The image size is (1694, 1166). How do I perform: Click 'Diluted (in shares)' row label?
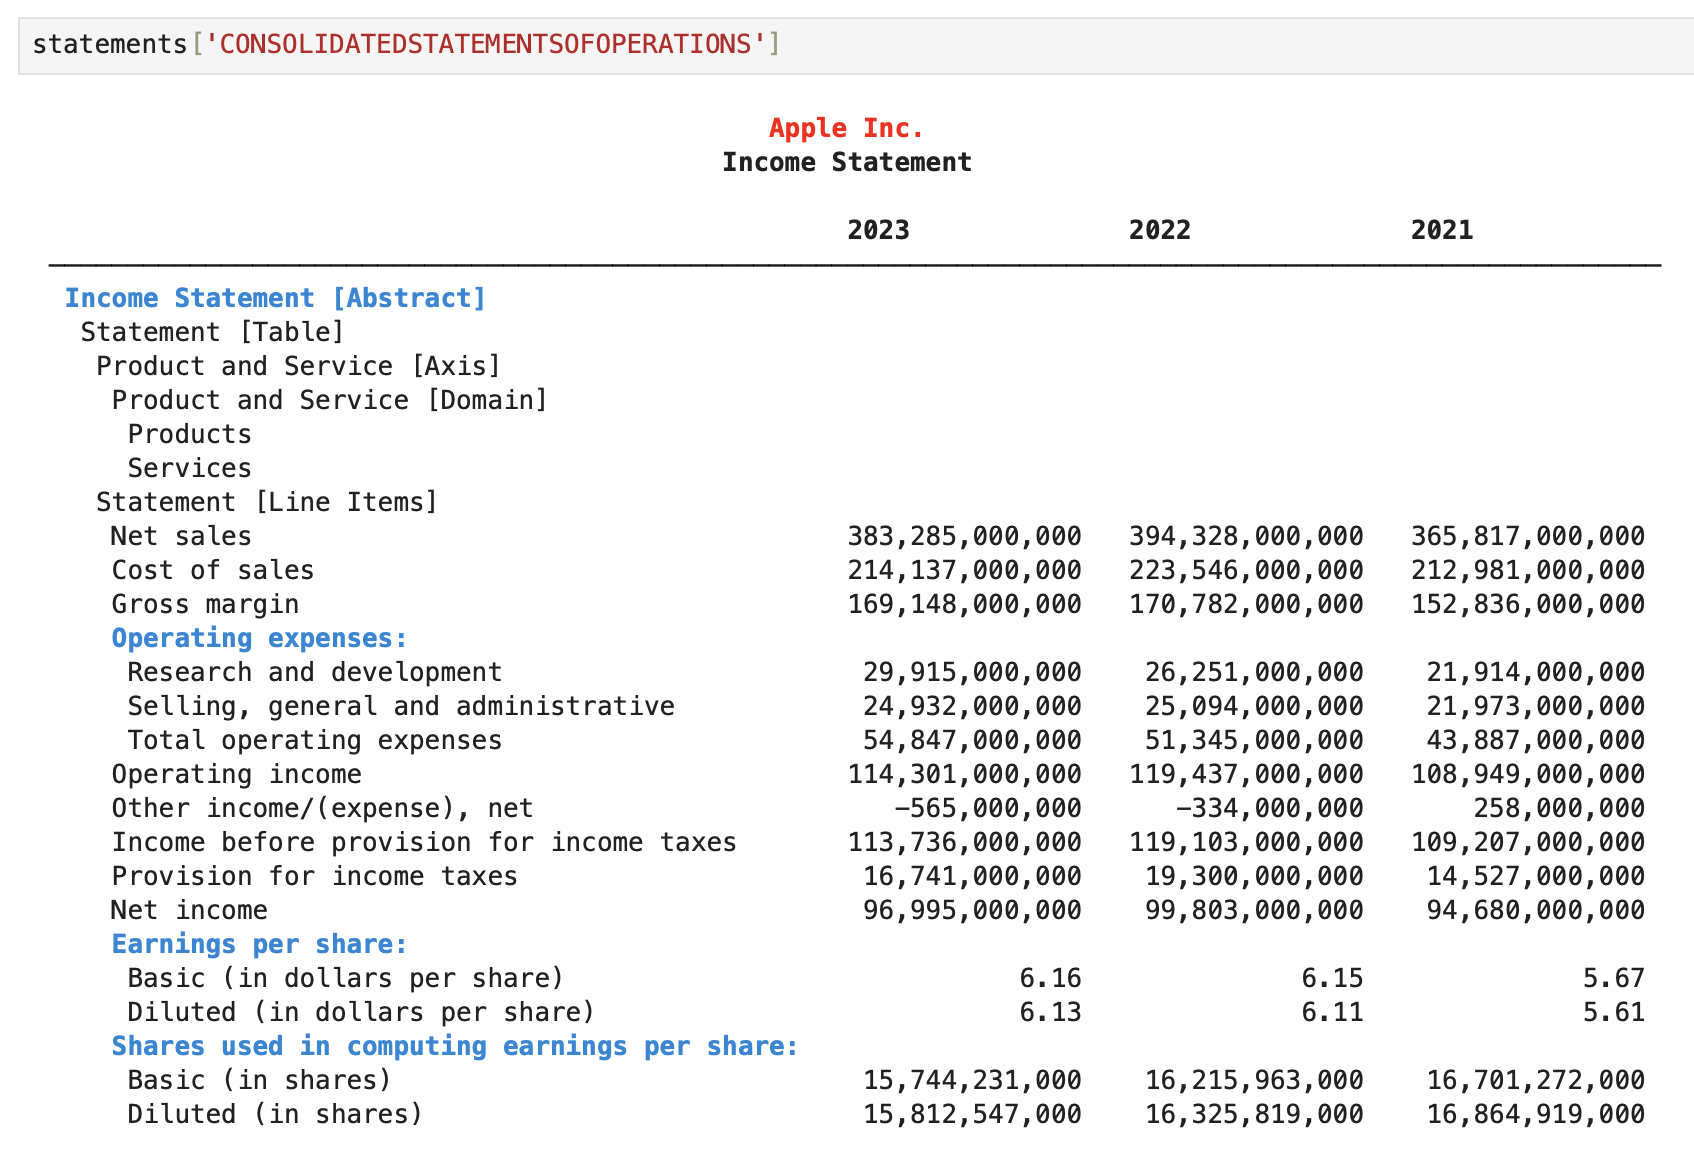[275, 1114]
